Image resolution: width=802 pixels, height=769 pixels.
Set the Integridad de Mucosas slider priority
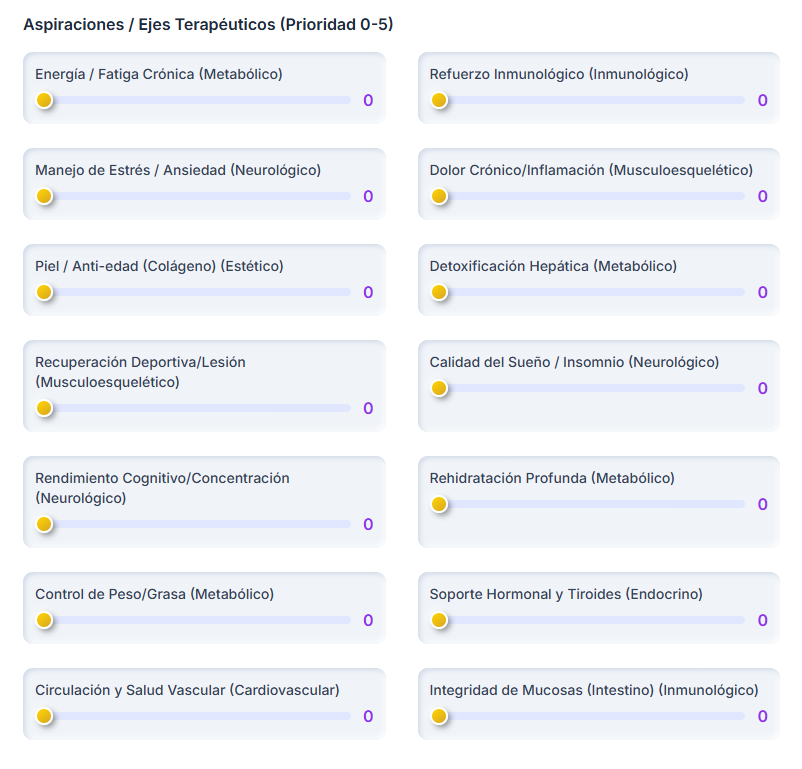click(439, 716)
